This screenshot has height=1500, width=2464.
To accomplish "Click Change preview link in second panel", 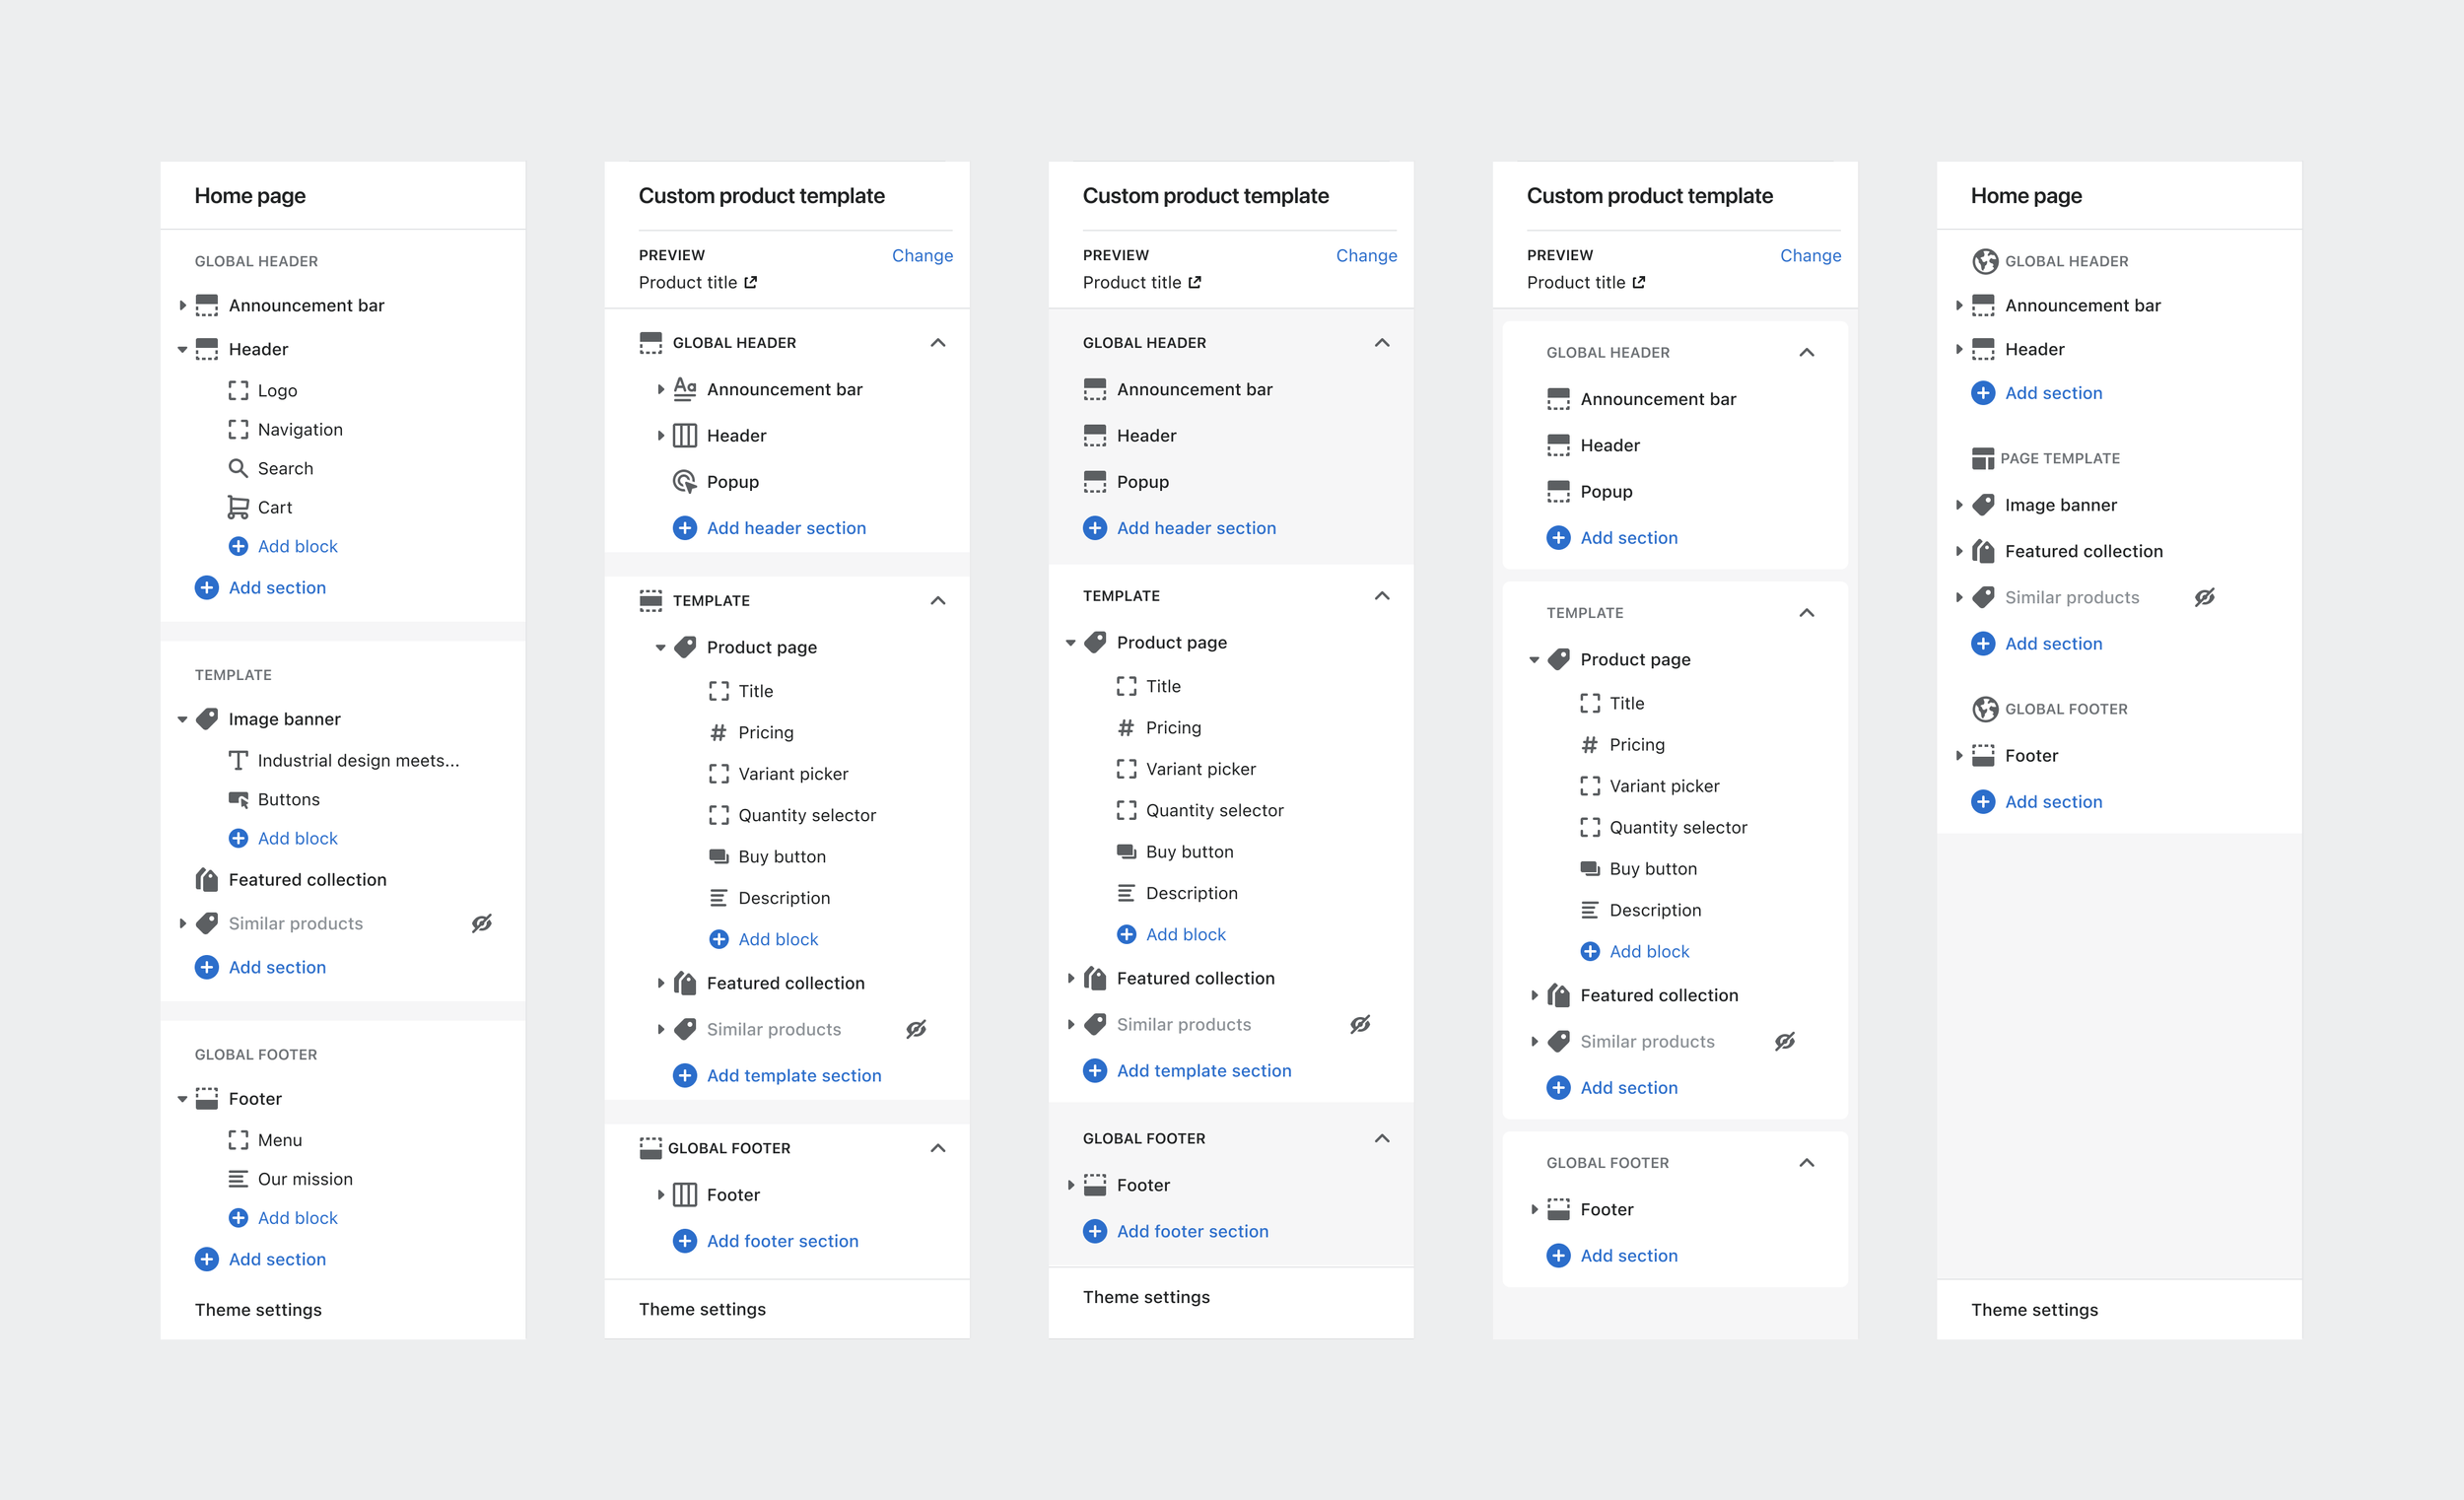I will [922, 255].
